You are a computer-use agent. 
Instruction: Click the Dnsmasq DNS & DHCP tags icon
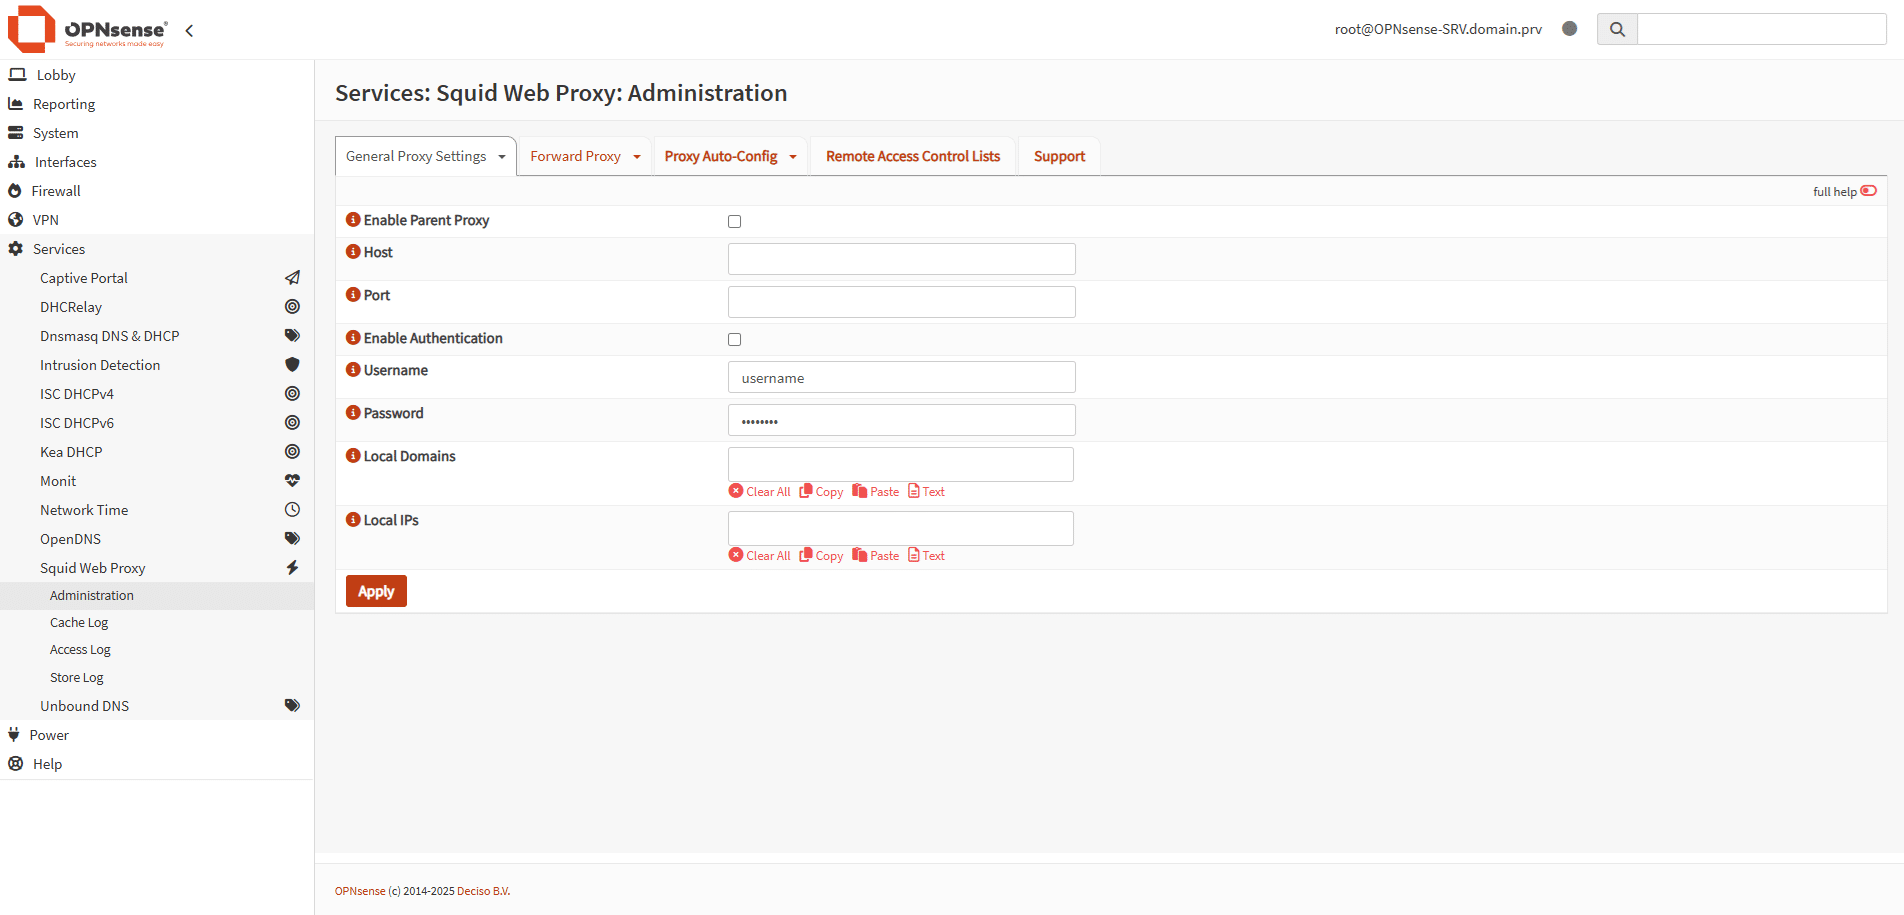[292, 336]
